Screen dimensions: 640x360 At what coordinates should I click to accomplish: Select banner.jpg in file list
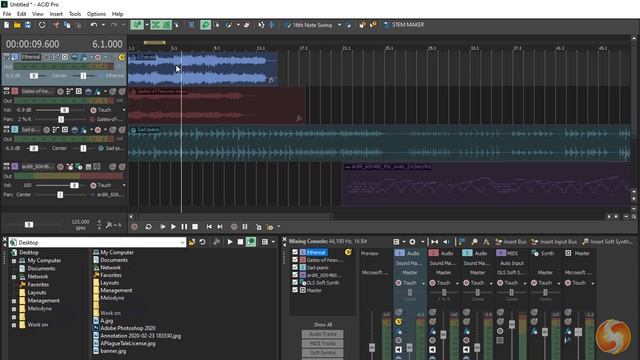109,351
